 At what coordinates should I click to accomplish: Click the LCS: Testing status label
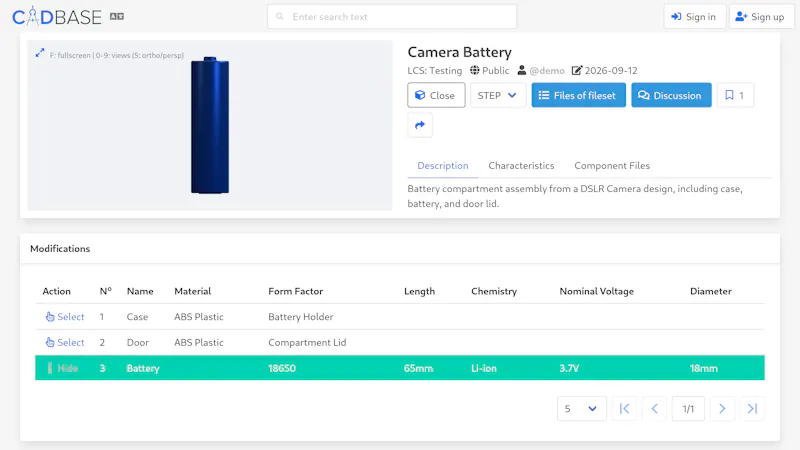(435, 70)
